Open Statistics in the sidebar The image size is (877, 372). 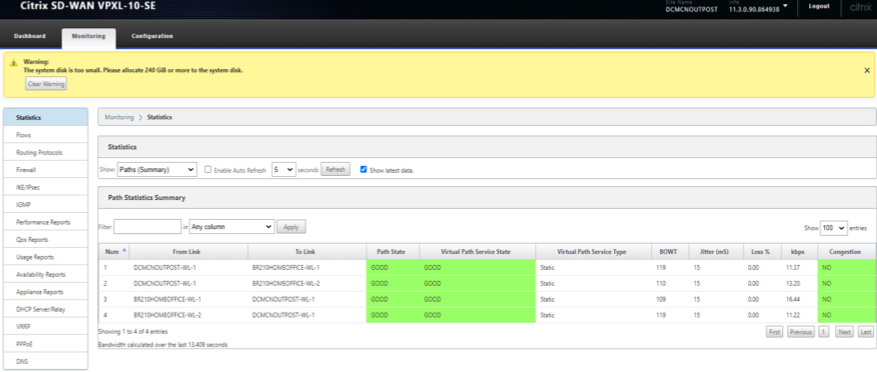pos(45,117)
